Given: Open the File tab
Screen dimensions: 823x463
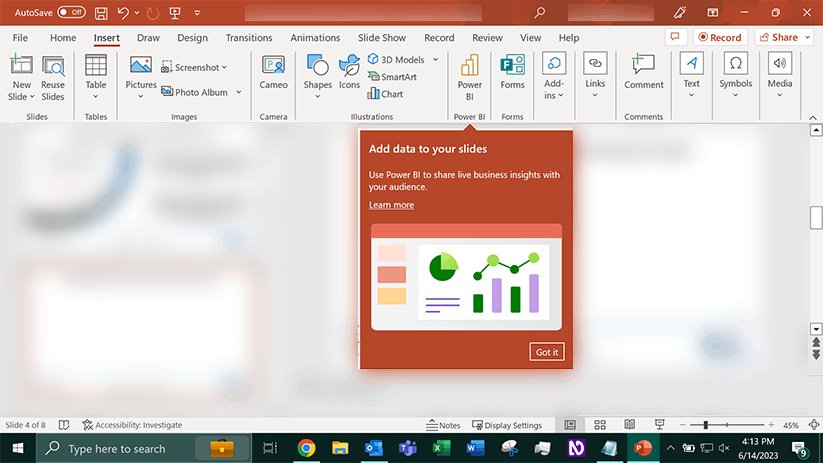Looking at the screenshot, I should click(20, 38).
